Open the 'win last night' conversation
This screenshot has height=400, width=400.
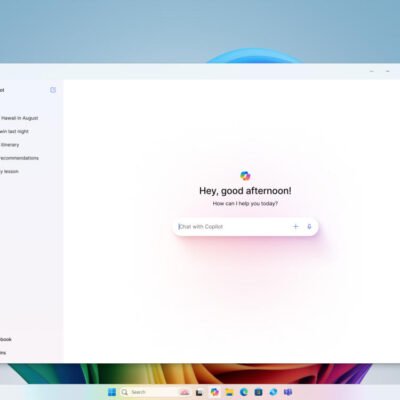coord(14,131)
